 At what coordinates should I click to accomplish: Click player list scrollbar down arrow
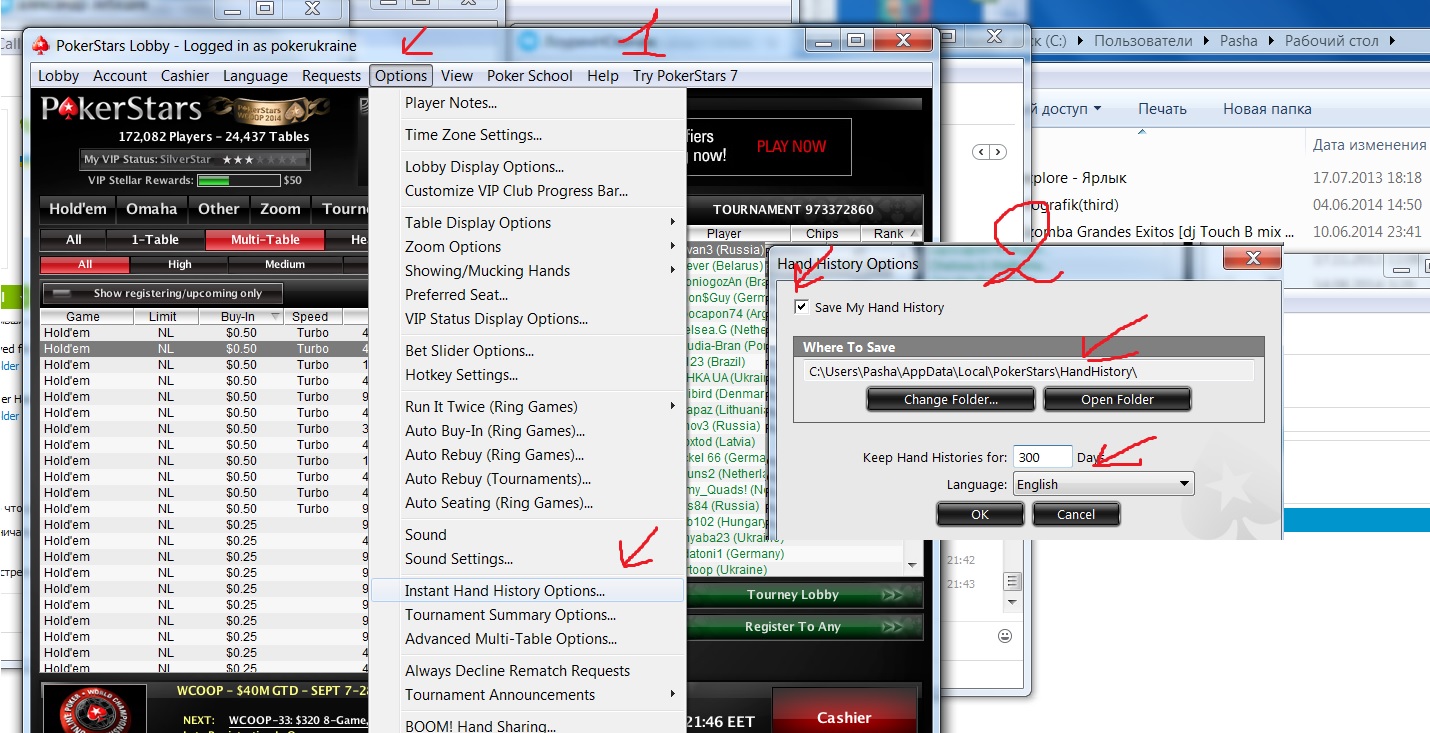(912, 566)
